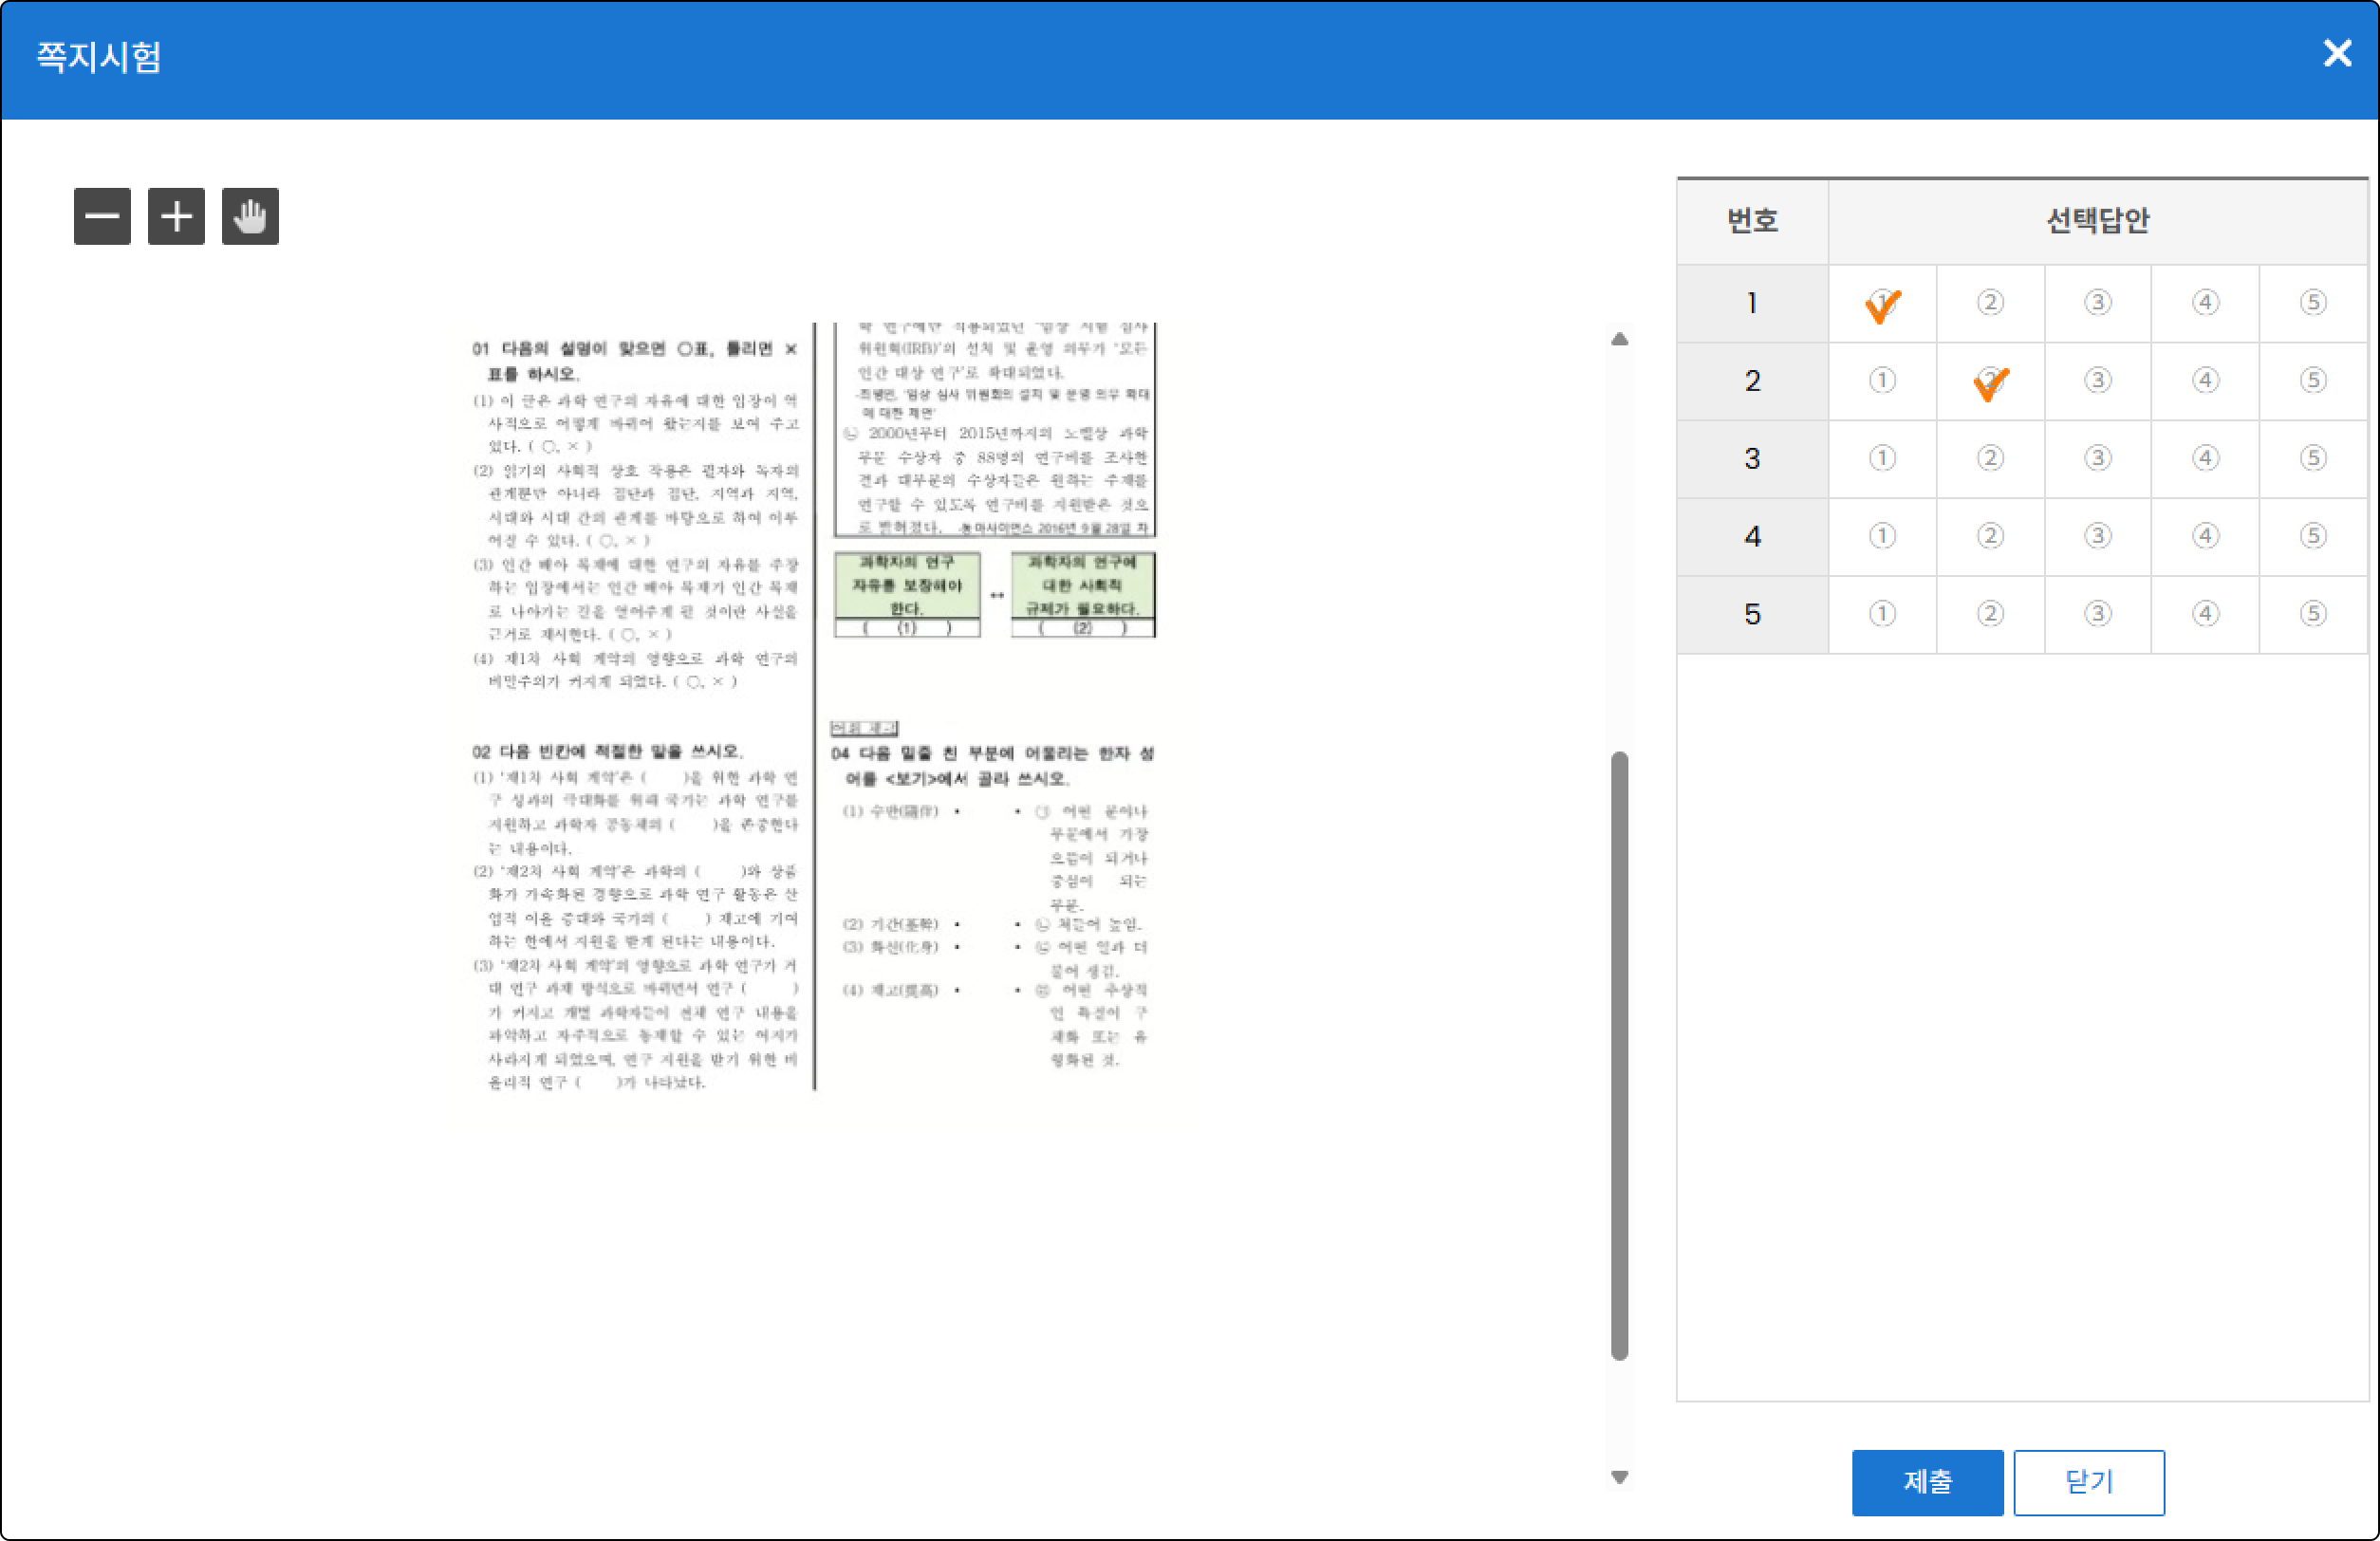The height and width of the screenshot is (1541, 2380).
Task: Pick answer ⑤ for question 1
Action: [x=2313, y=303]
